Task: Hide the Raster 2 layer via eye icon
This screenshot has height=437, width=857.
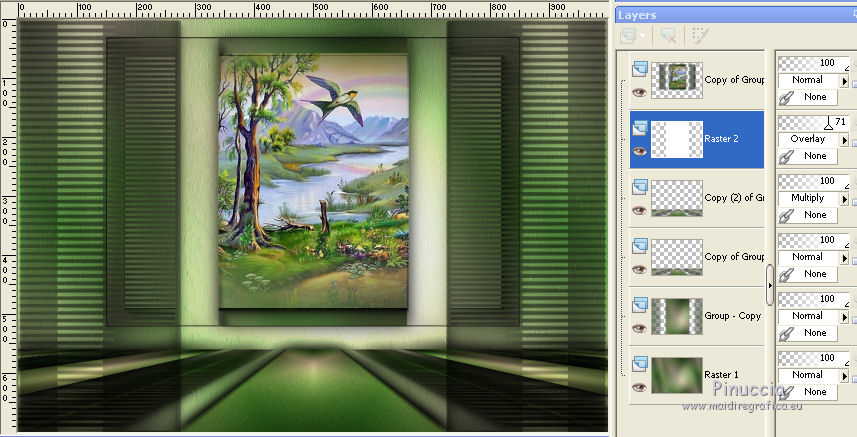Action: (639, 151)
